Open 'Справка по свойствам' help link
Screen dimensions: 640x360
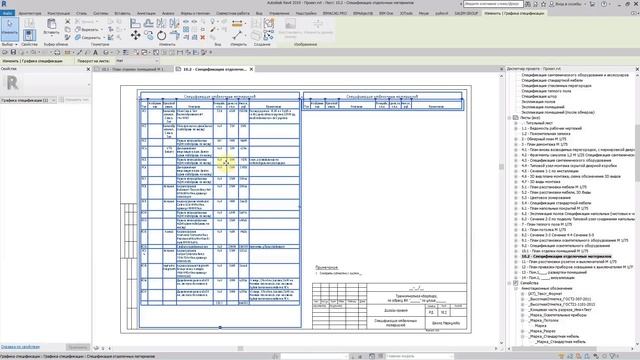tap(20, 347)
